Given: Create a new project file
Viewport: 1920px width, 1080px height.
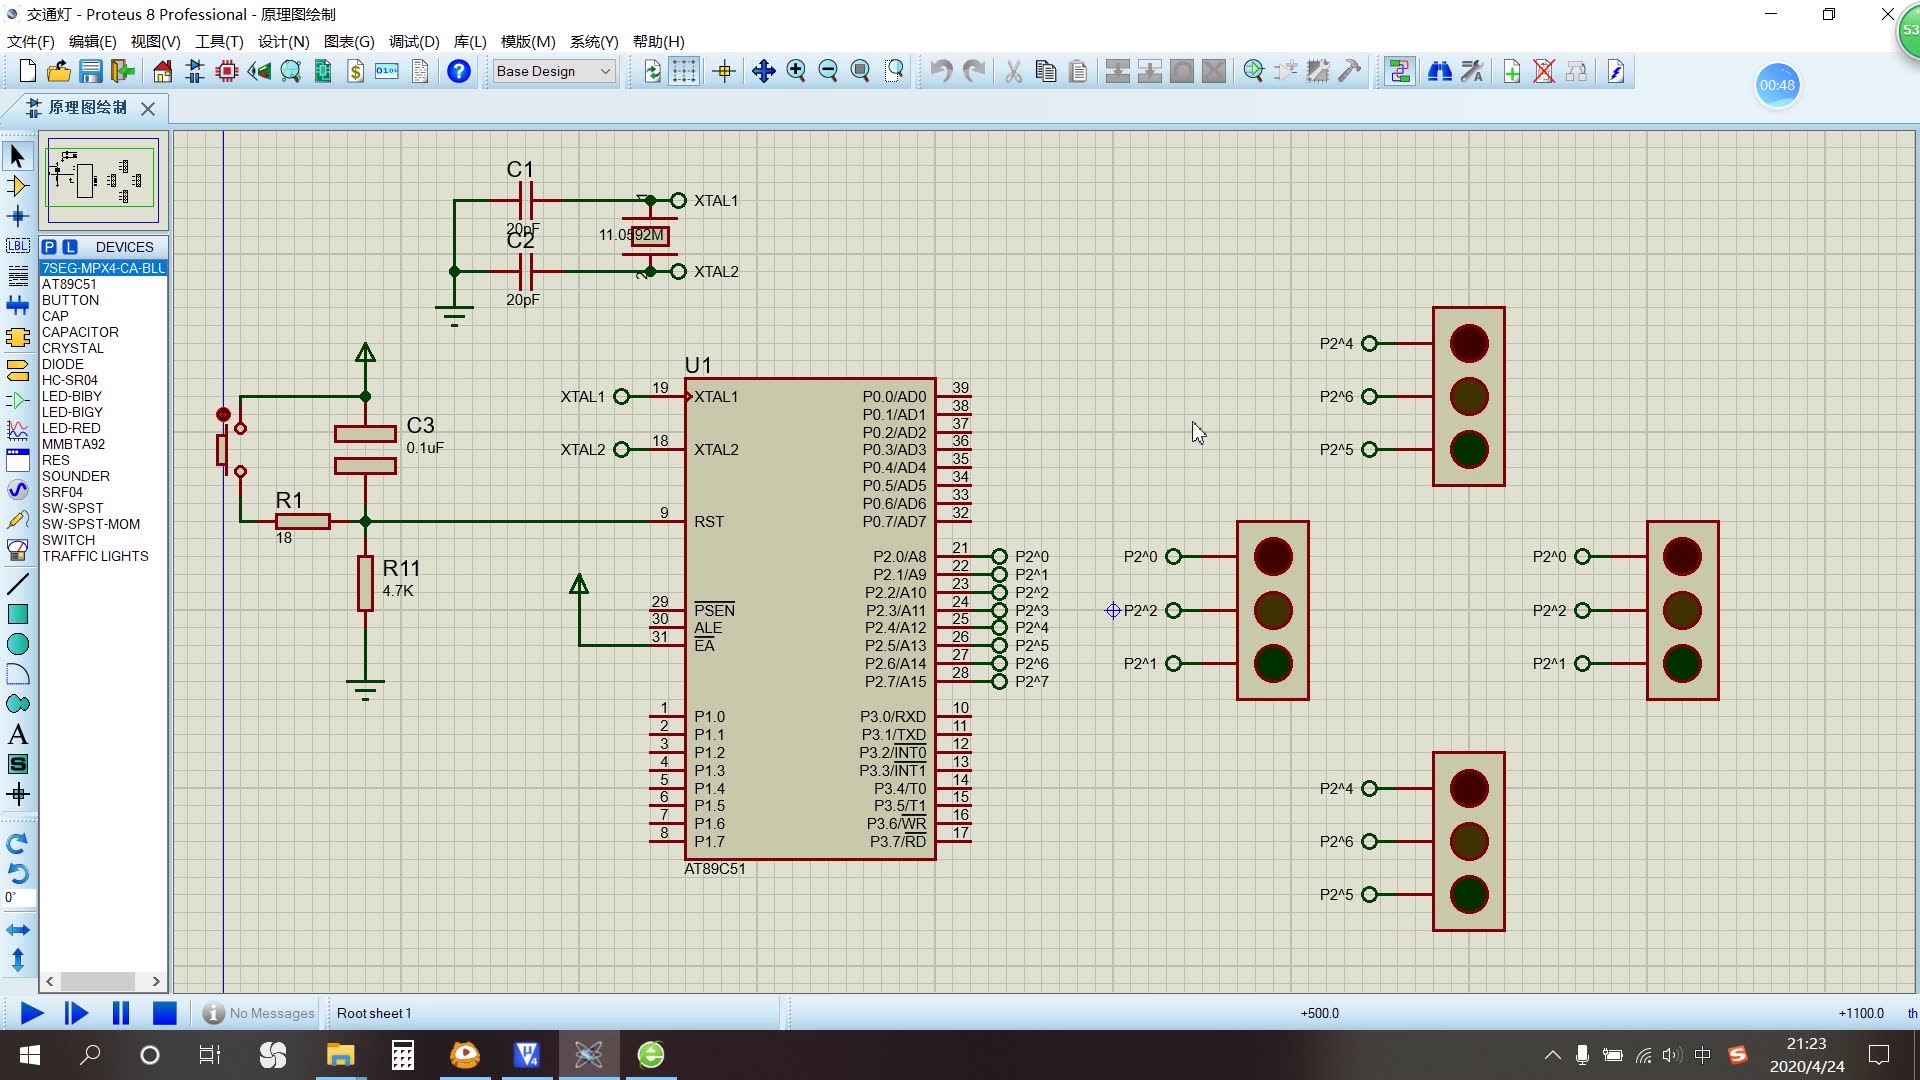Looking at the screenshot, I should (x=27, y=71).
